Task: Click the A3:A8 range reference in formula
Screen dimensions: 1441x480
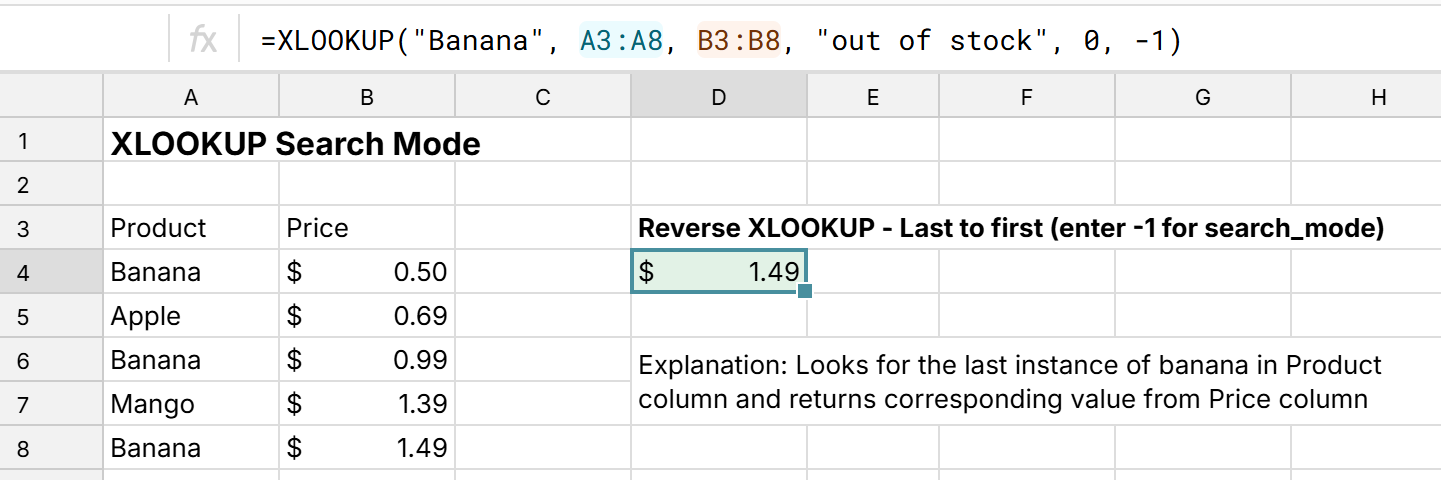Action: pyautogui.click(x=620, y=40)
